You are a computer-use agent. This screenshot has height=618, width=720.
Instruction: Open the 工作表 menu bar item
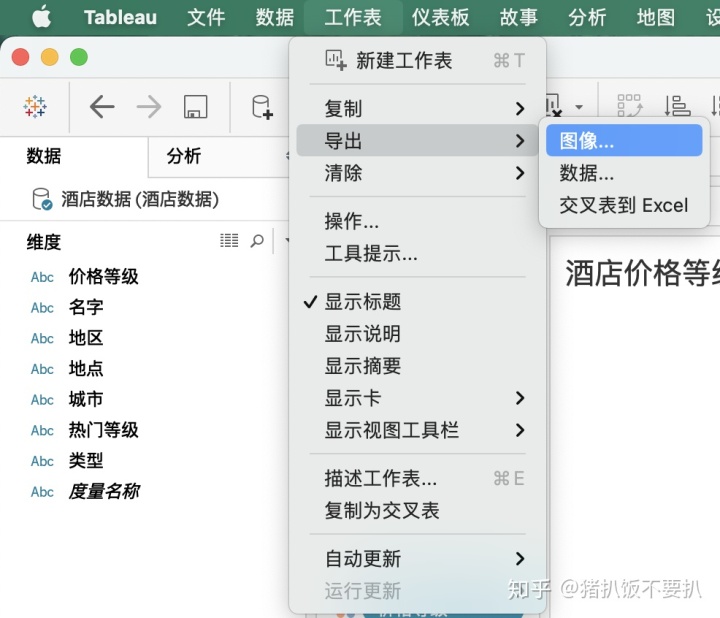coord(353,17)
